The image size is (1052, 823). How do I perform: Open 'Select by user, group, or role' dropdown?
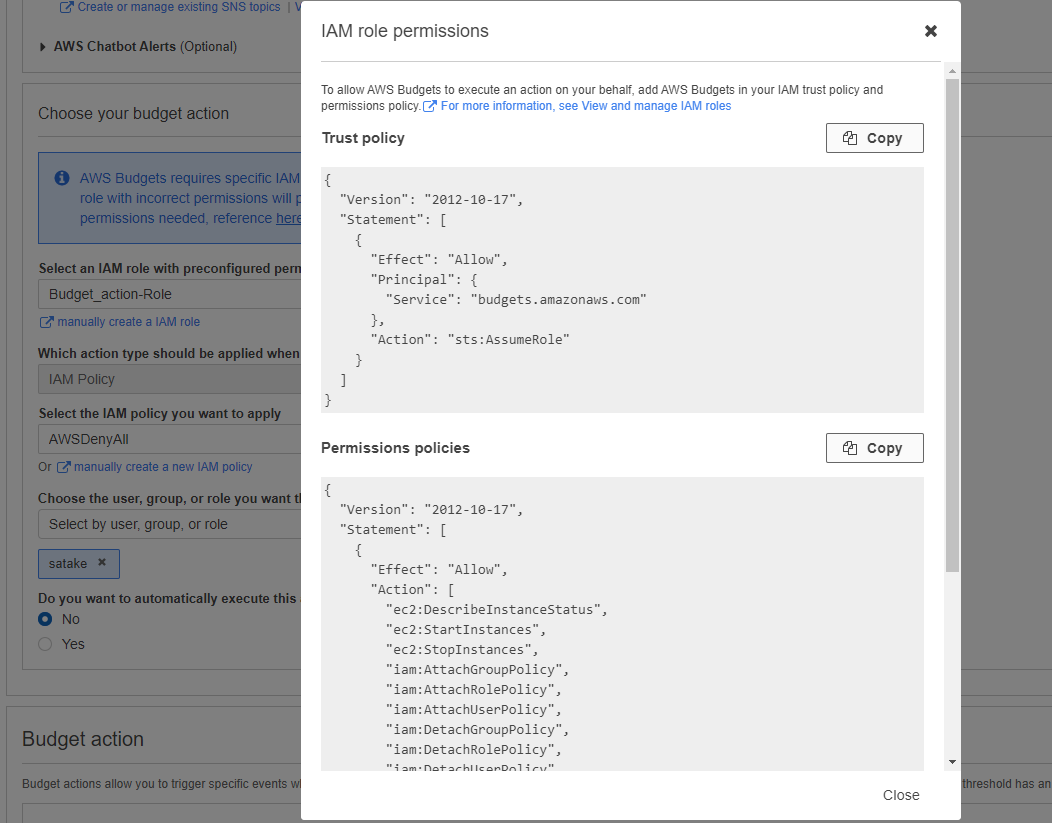point(170,525)
